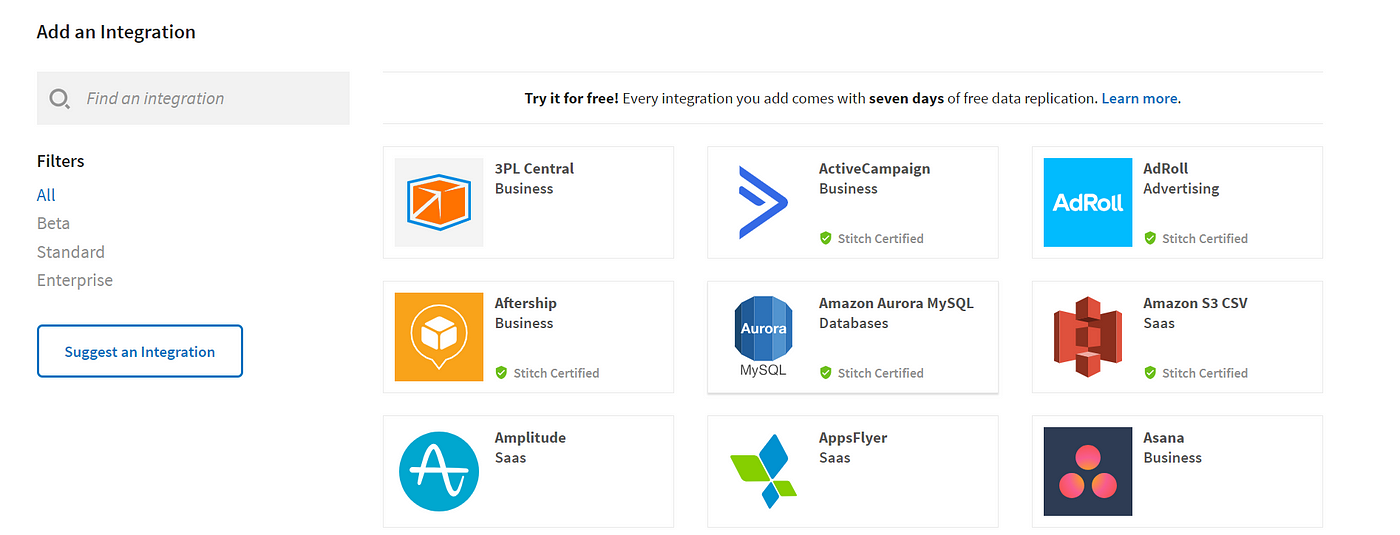
Task: Select the AppsFlyer green-blue logo
Action: click(763, 471)
